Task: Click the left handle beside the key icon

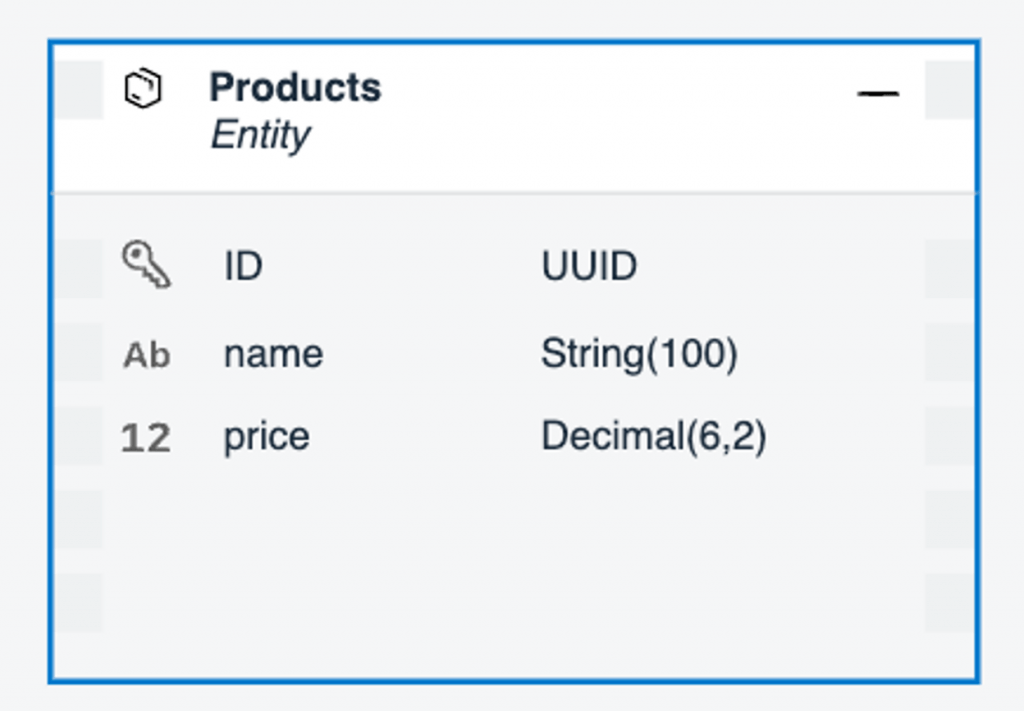Action: (x=79, y=268)
